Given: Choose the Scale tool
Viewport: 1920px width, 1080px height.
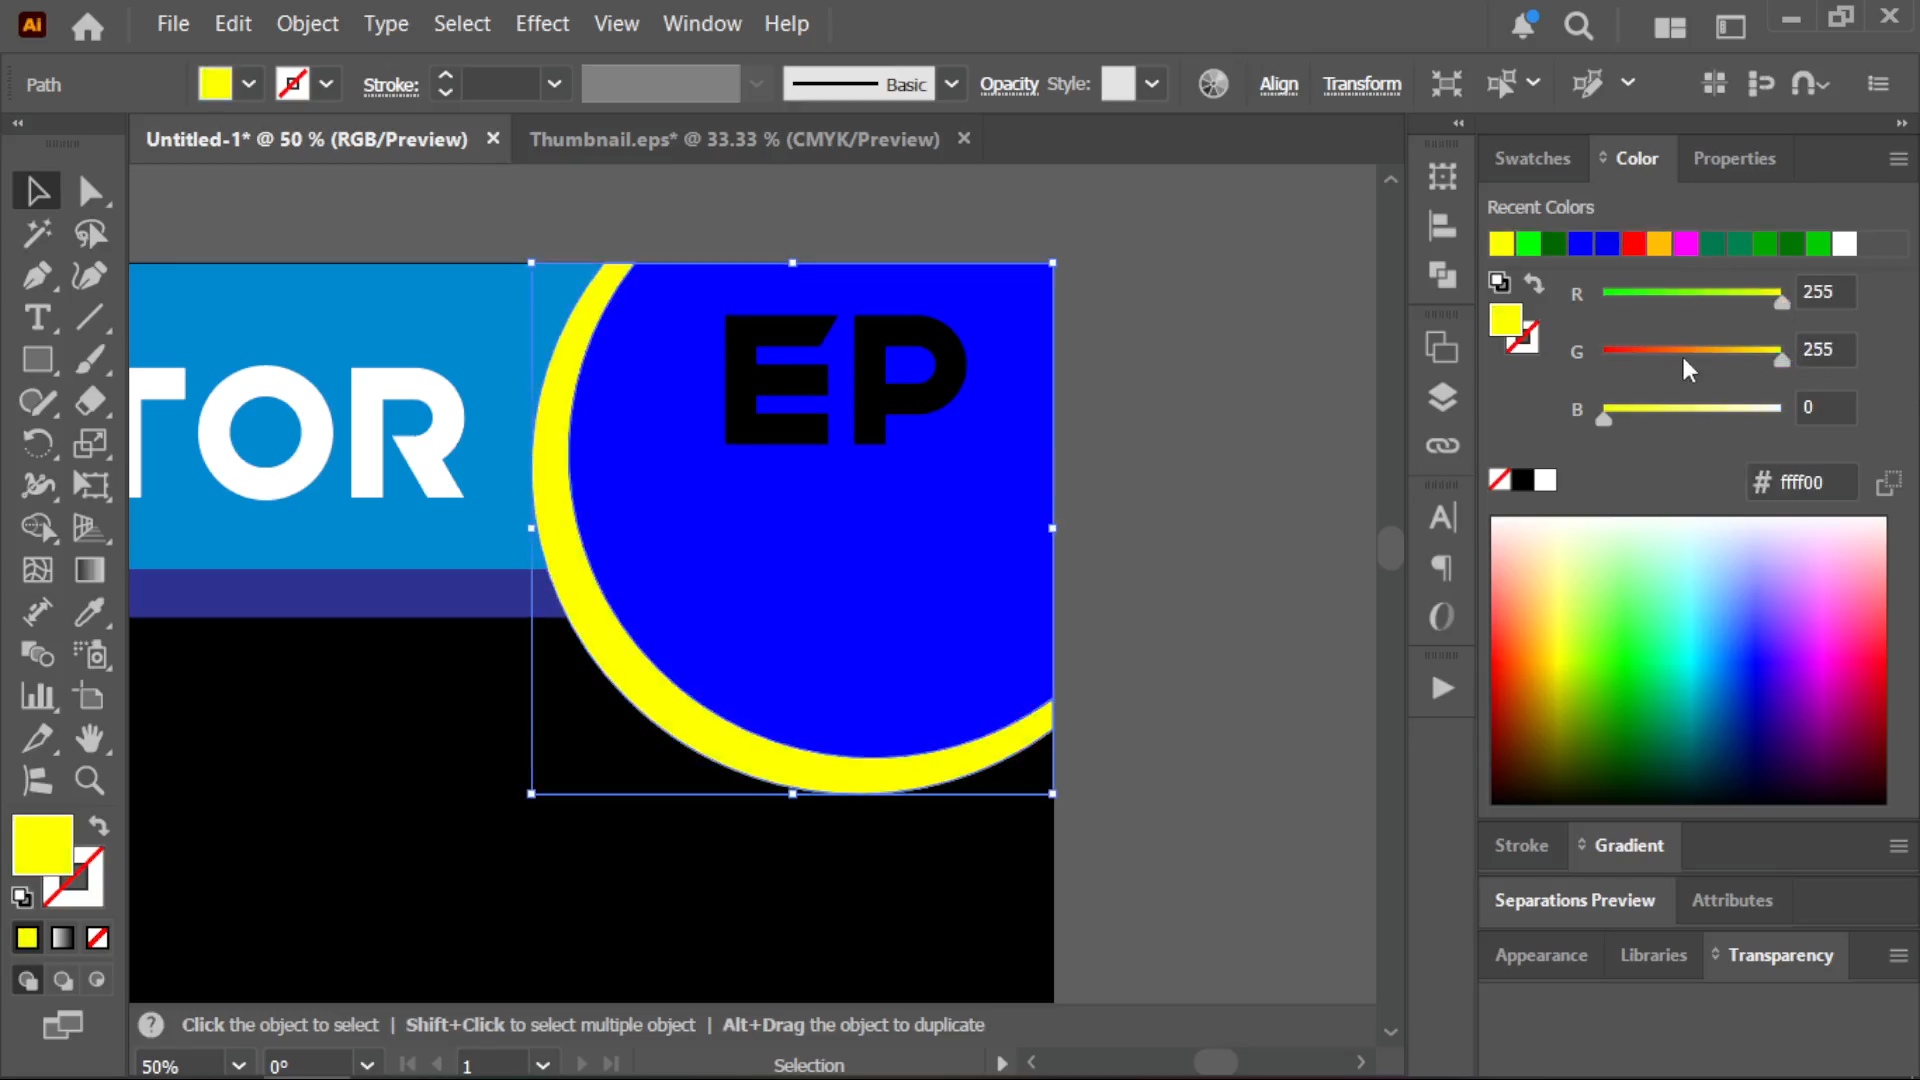Looking at the screenshot, I should pos(90,444).
